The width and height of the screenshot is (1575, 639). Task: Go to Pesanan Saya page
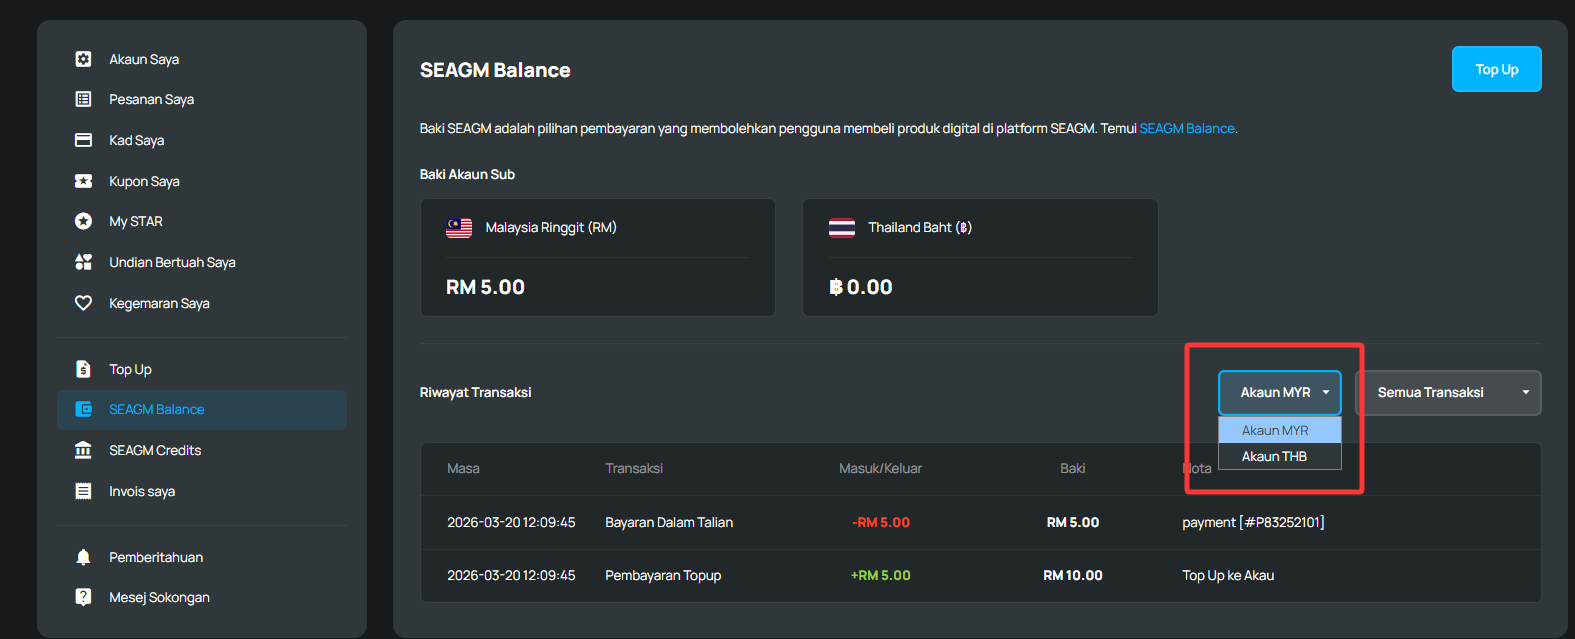tap(203, 99)
